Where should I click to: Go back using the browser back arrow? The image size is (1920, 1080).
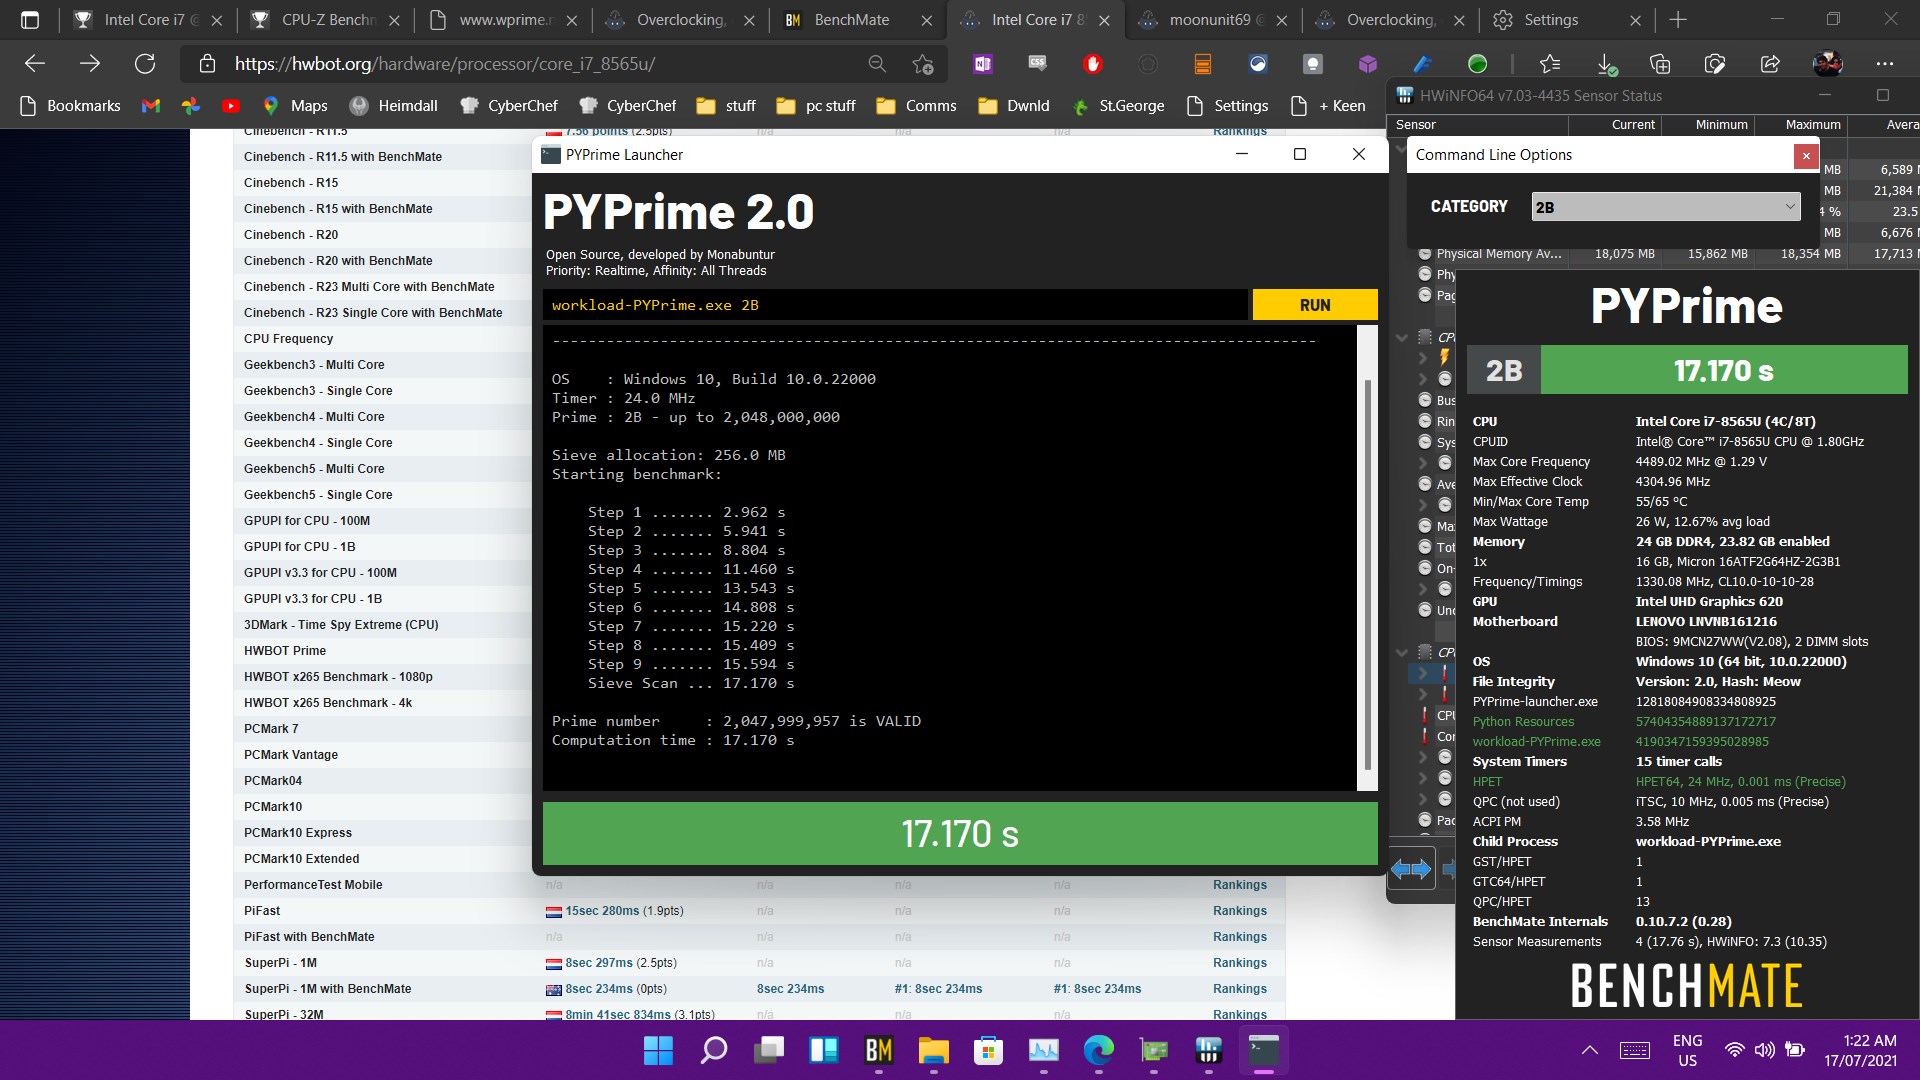coord(35,64)
